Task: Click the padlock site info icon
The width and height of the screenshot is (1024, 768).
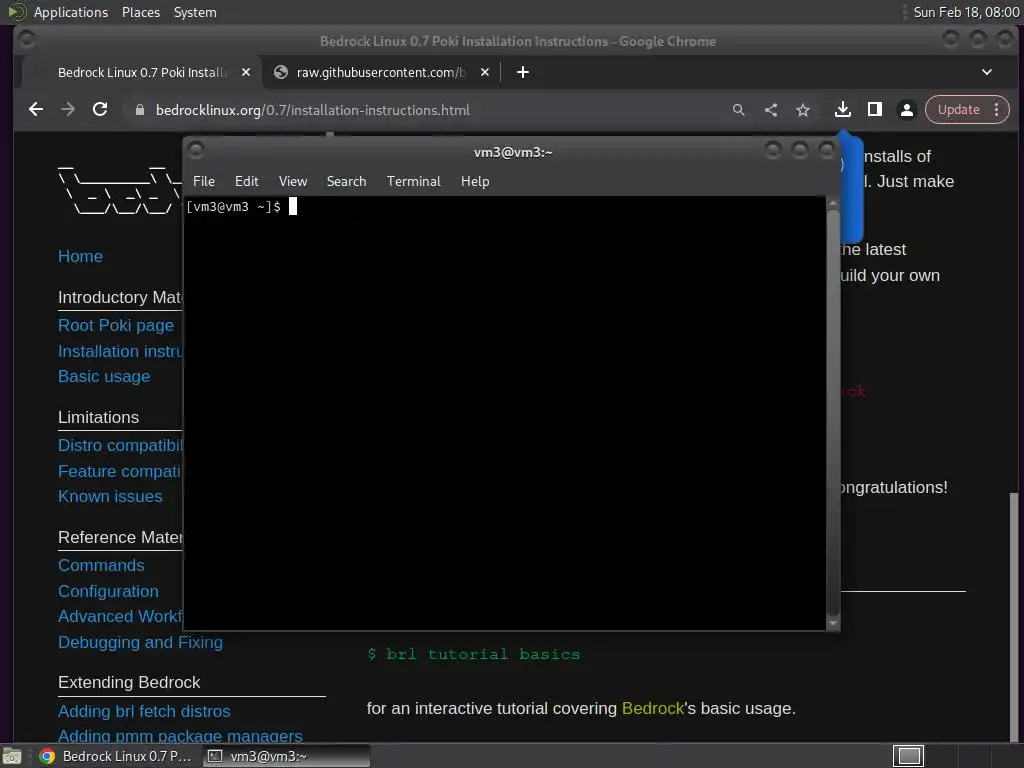Action: point(139,110)
